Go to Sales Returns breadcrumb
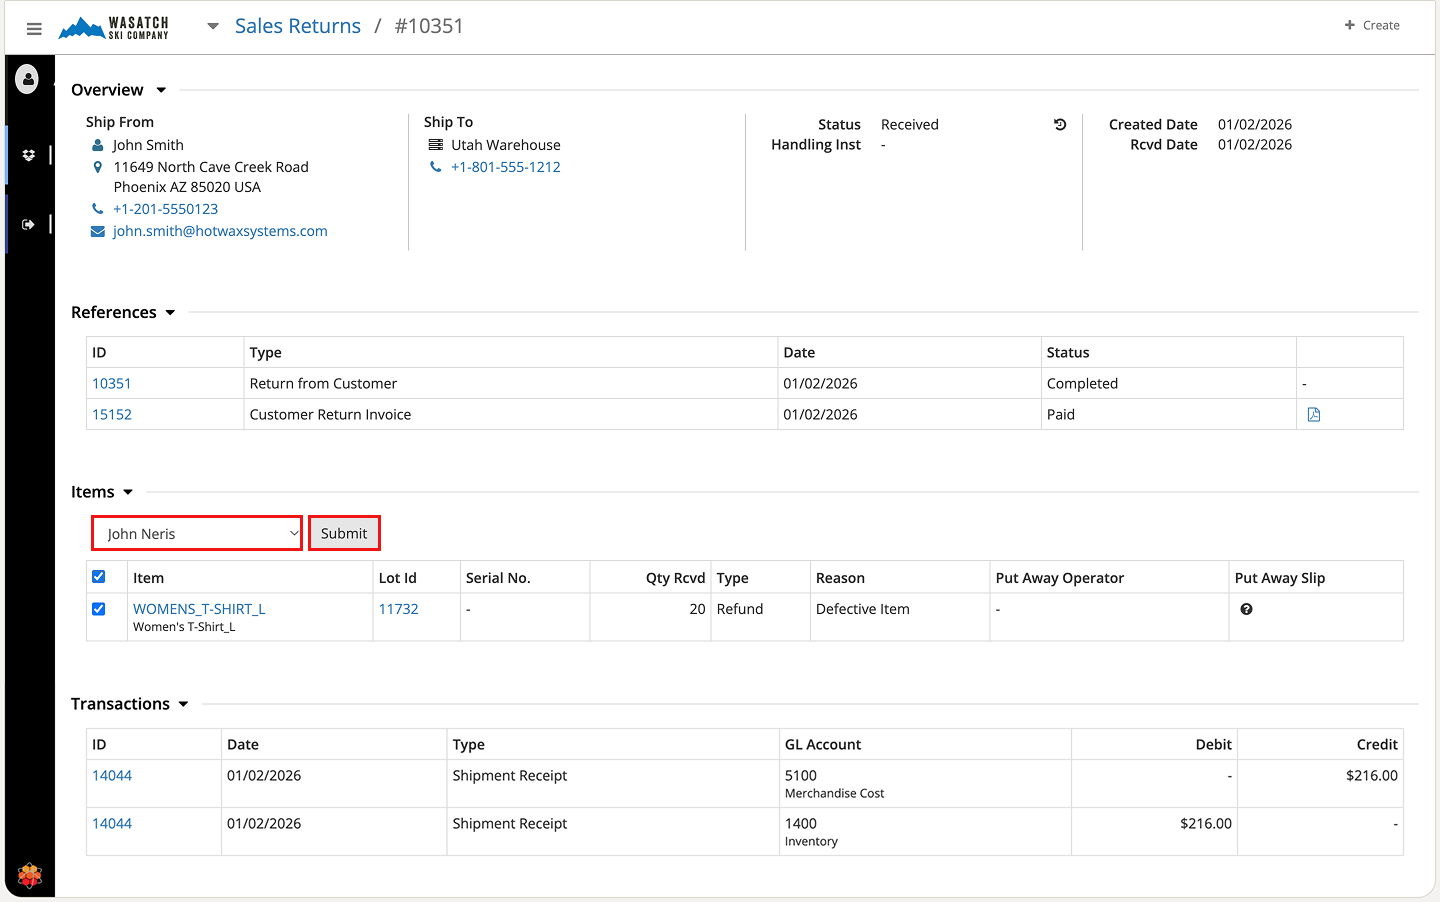Image resolution: width=1440 pixels, height=902 pixels. click(297, 26)
